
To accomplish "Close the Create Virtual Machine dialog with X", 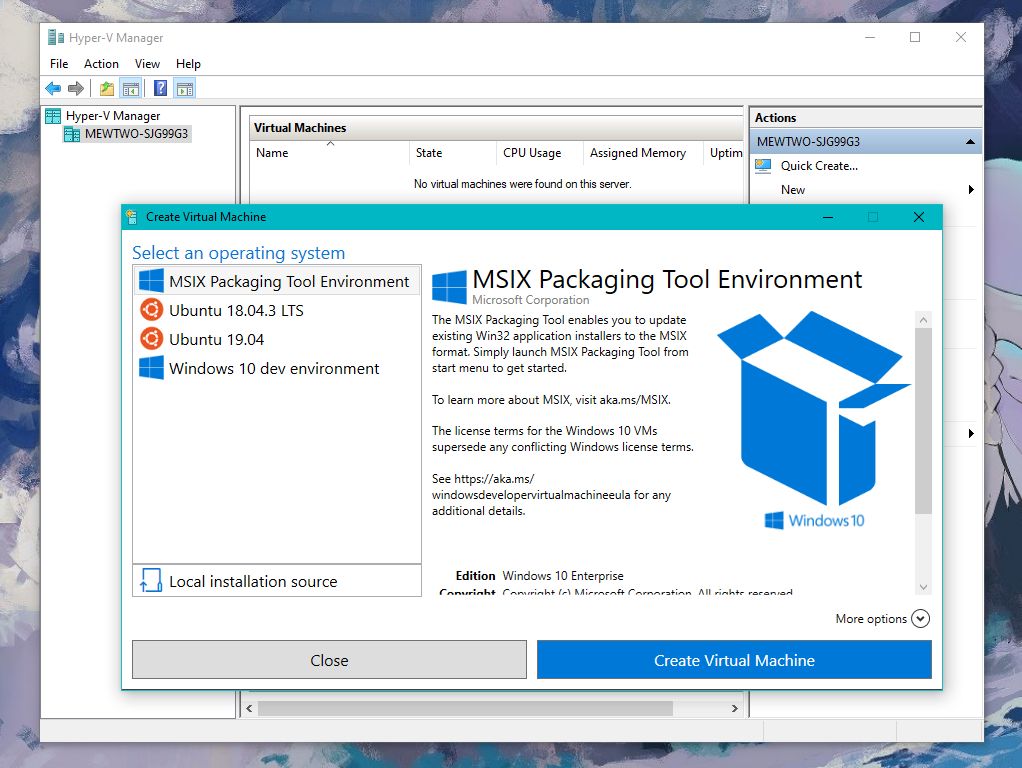I will (x=918, y=217).
